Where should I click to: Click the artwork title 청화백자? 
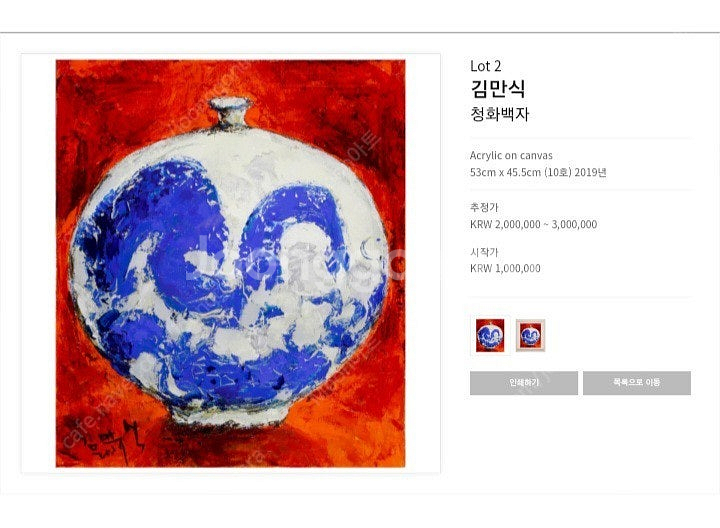click(500, 114)
